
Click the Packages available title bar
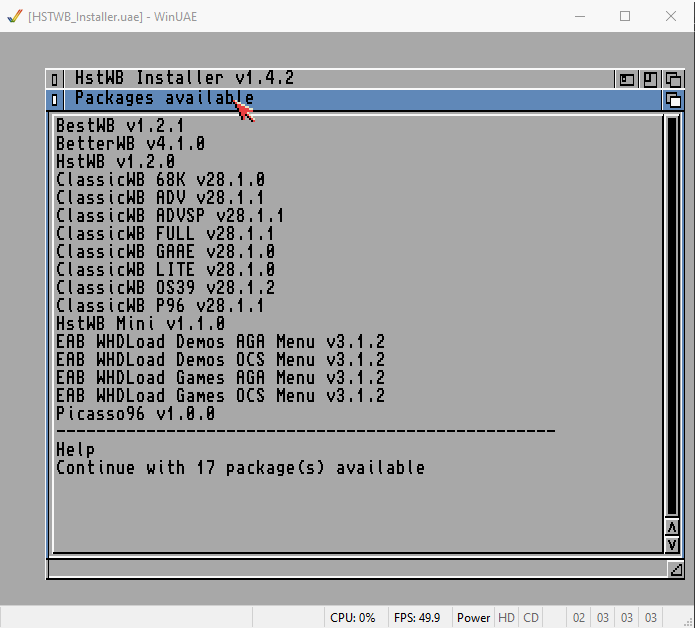(363, 100)
